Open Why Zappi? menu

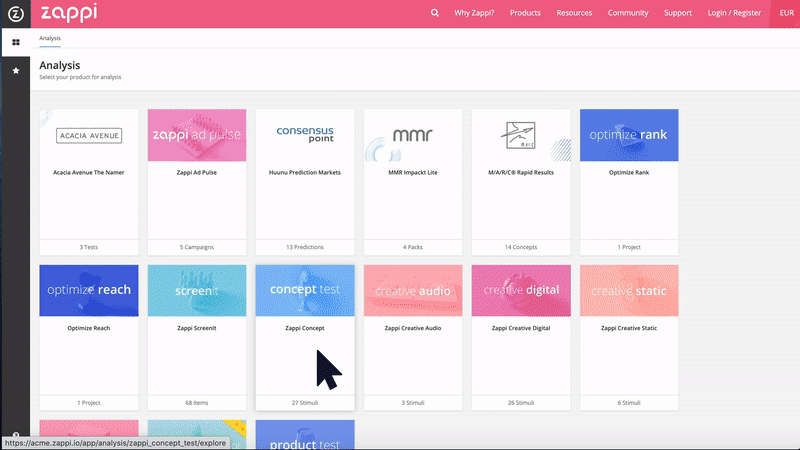pyautogui.click(x=474, y=13)
